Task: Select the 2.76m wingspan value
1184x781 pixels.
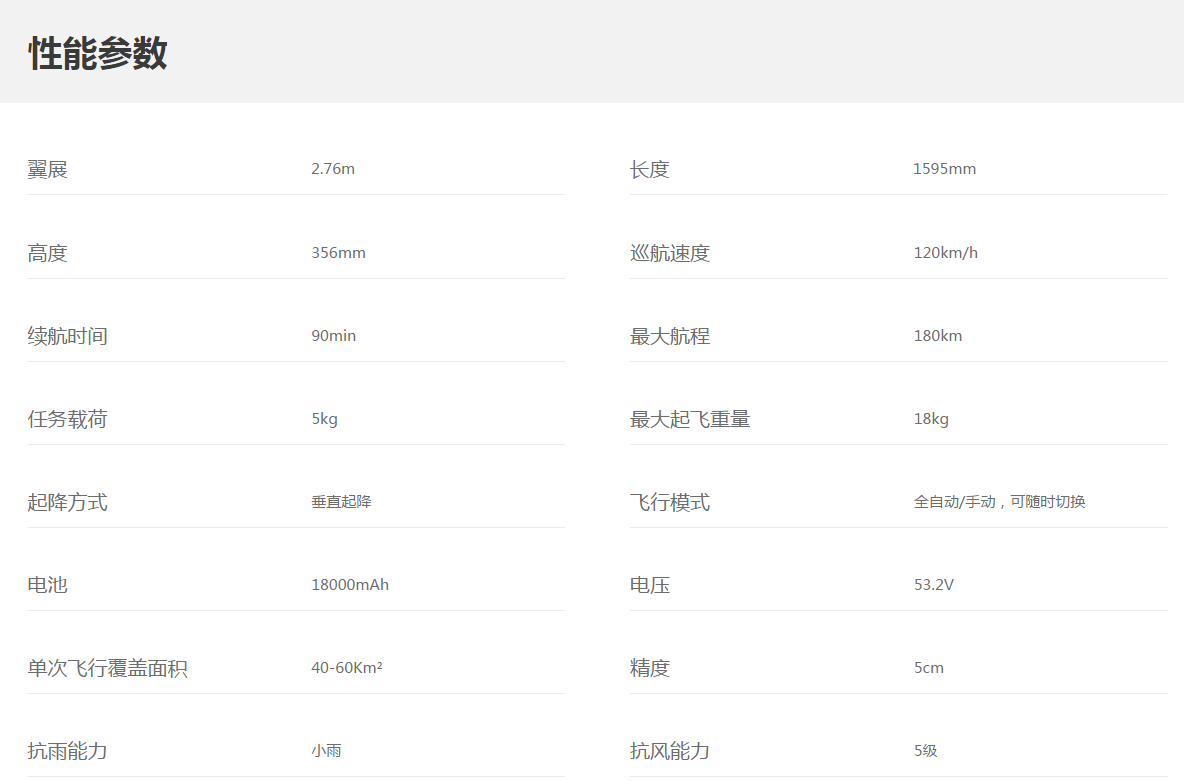Action: coord(333,169)
